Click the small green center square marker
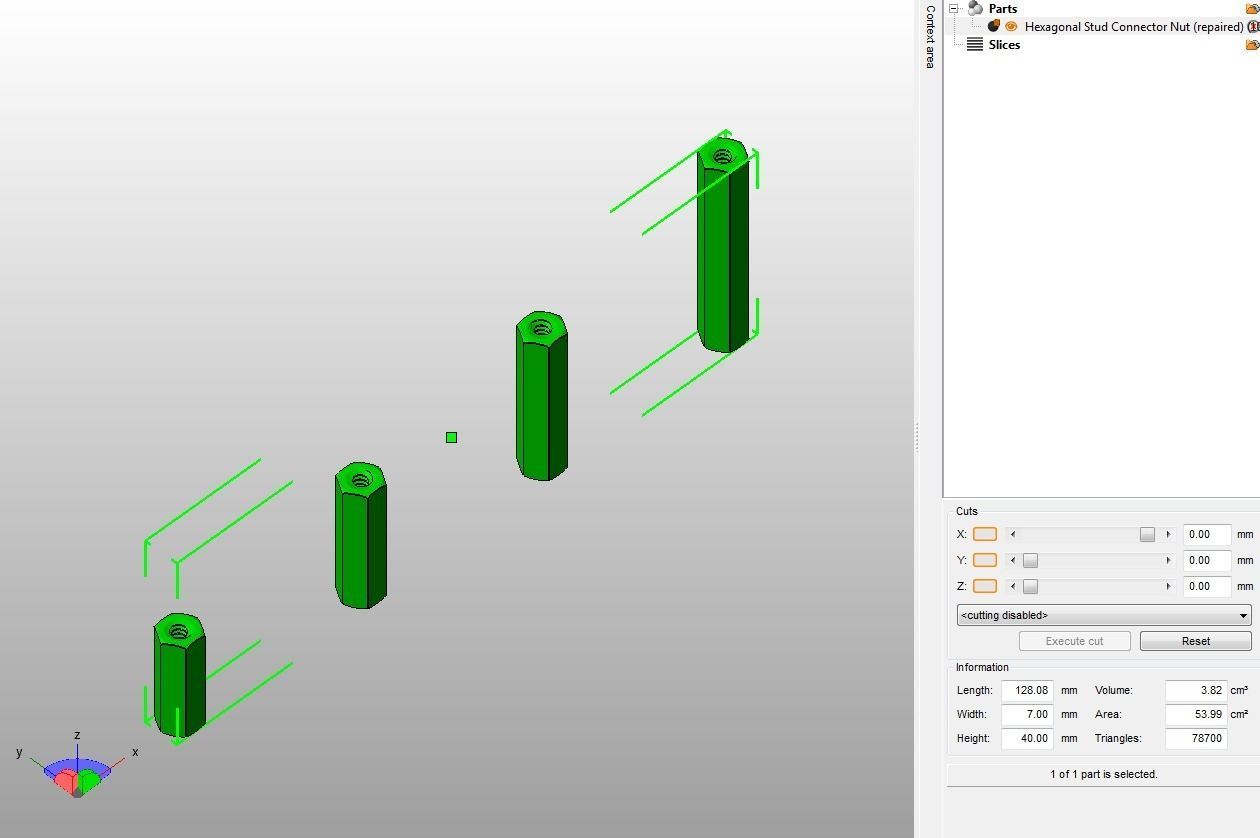Viewport: 1260px width, 838px height. tap(451, 437)
